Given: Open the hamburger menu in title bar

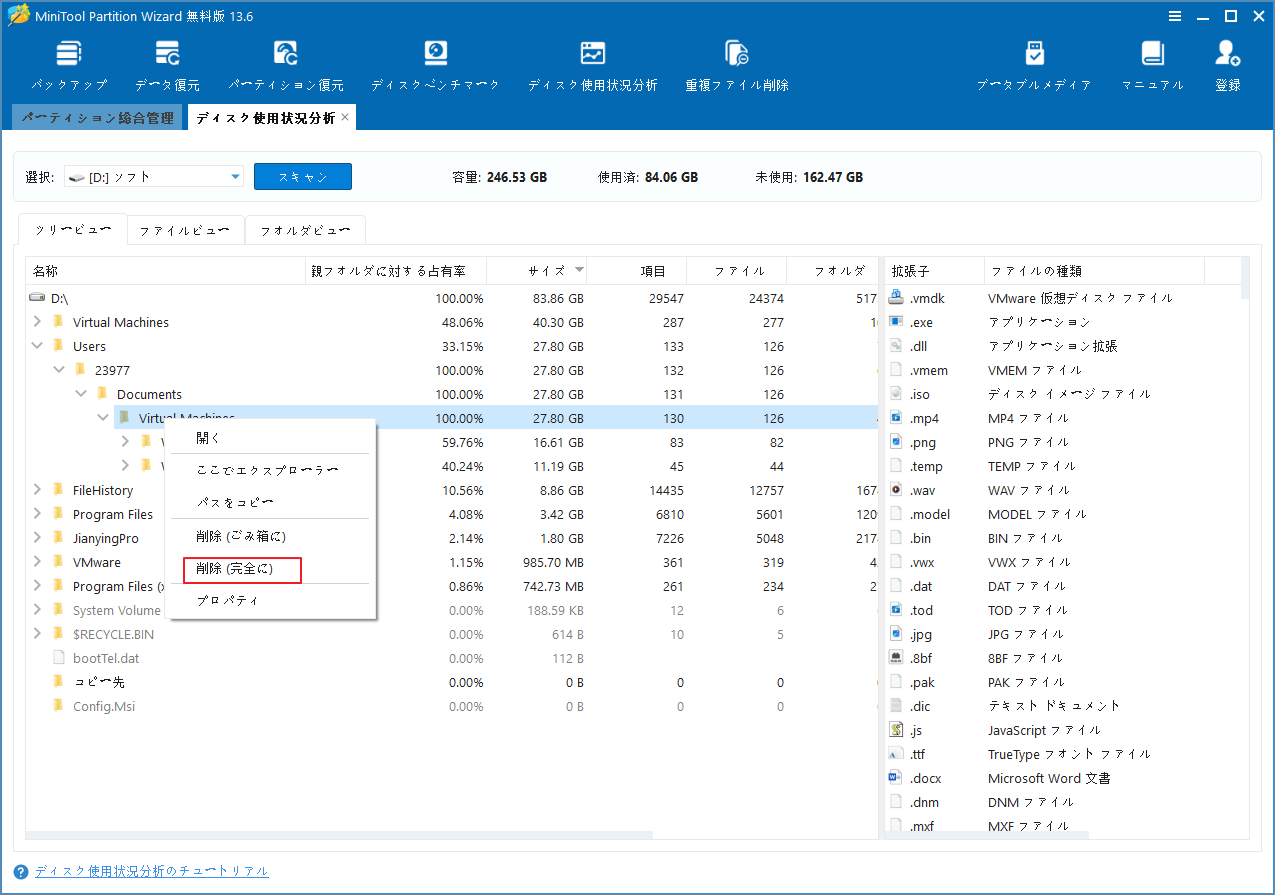Looking at the screenshot, I should [1174, 16].
